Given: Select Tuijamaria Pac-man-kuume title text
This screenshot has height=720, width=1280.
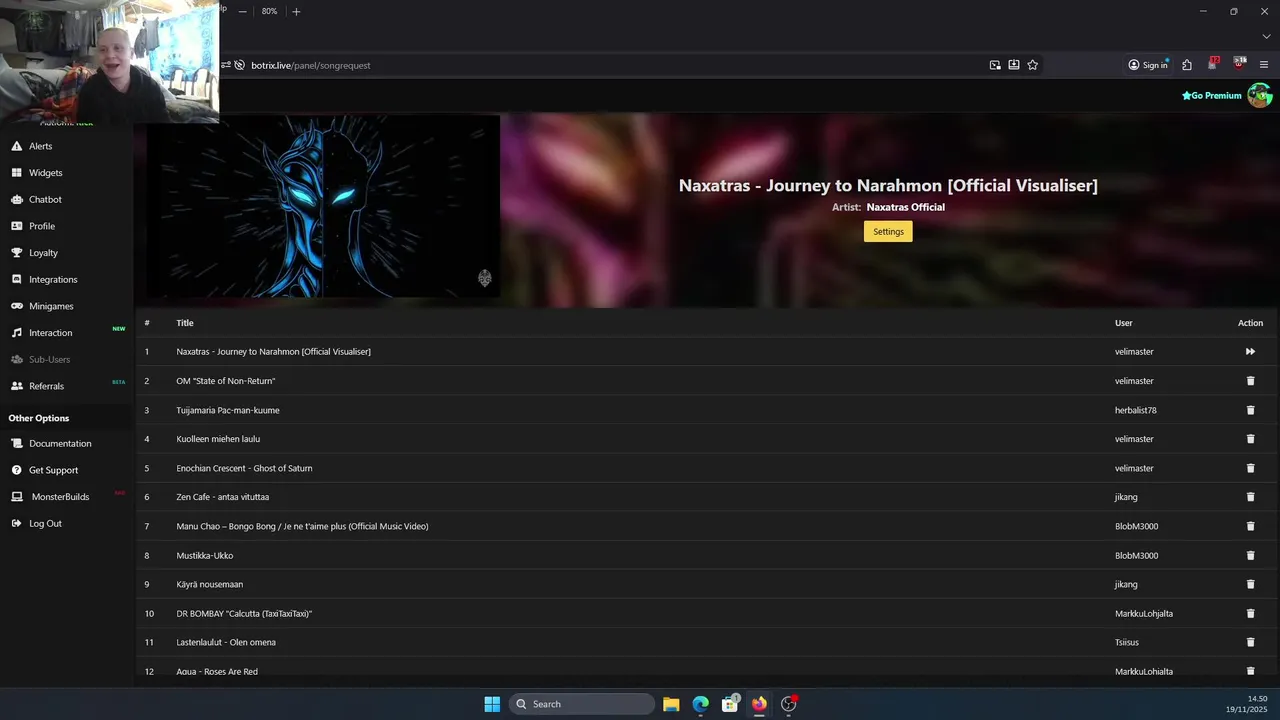Looking at the screenshot, I should (x=228, y=410).
